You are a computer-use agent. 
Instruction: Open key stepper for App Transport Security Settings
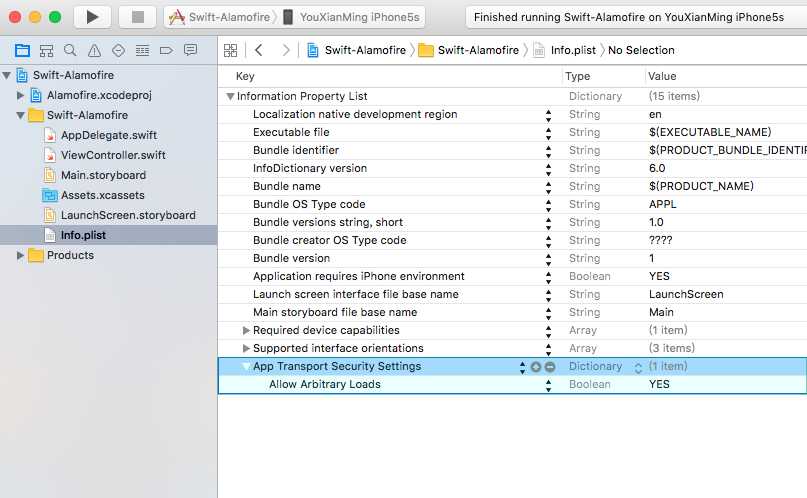pyautogui.click(x=522, y=367)
